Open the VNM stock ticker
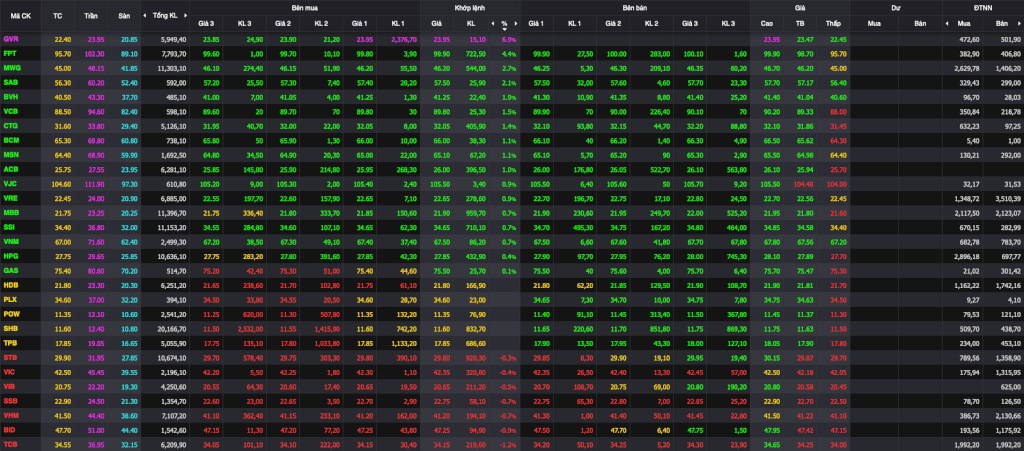This screenshot has width=1024, height=451. pos(11,241)
